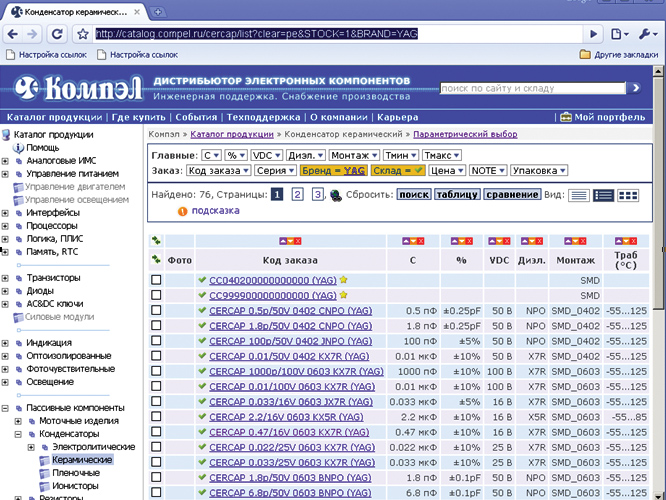Image resolution: width=666 pixels, height=500 pixels.
Task: Switch to the grid view icon
Action: [x=628, y=195]
